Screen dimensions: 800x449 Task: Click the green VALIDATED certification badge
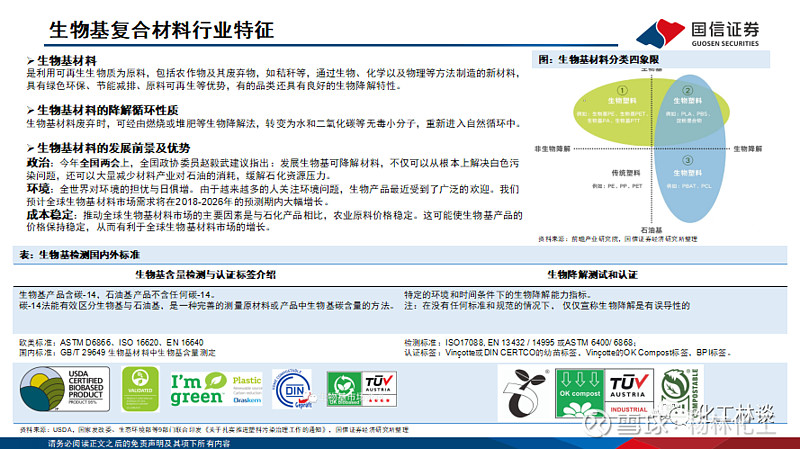[x=140, y=389]
